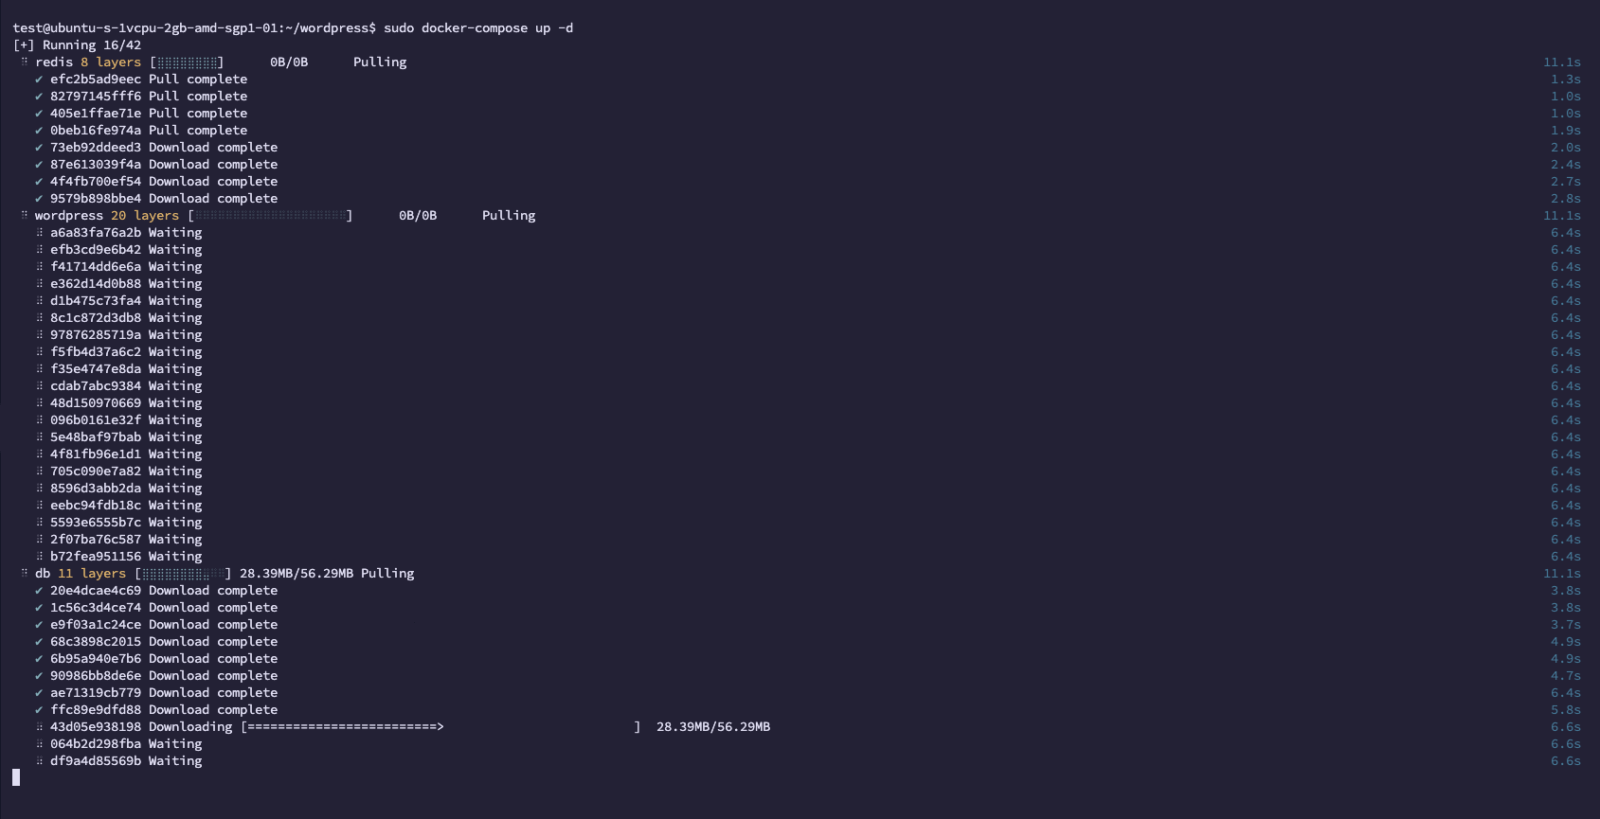Click the '2.0s' elapsed time value
Image resolution: width=1600 pixels, height=819 pixels.
coord(1566,147)
